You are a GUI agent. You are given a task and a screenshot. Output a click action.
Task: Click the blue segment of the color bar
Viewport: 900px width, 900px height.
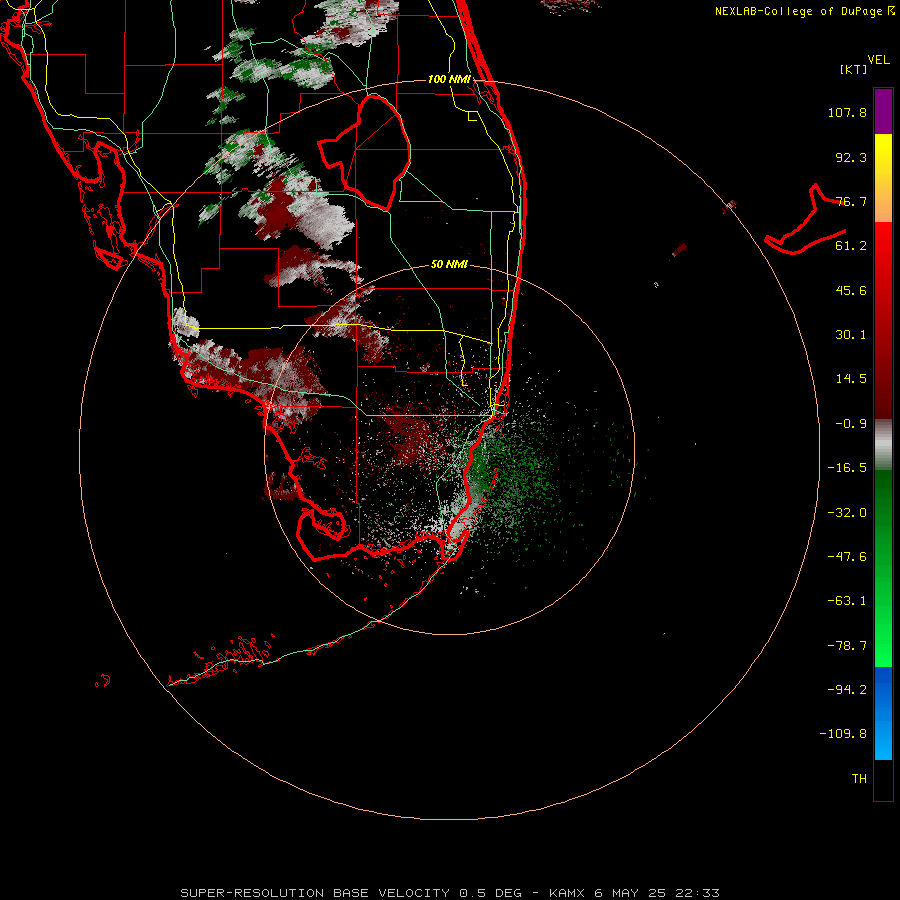point(883,713)
